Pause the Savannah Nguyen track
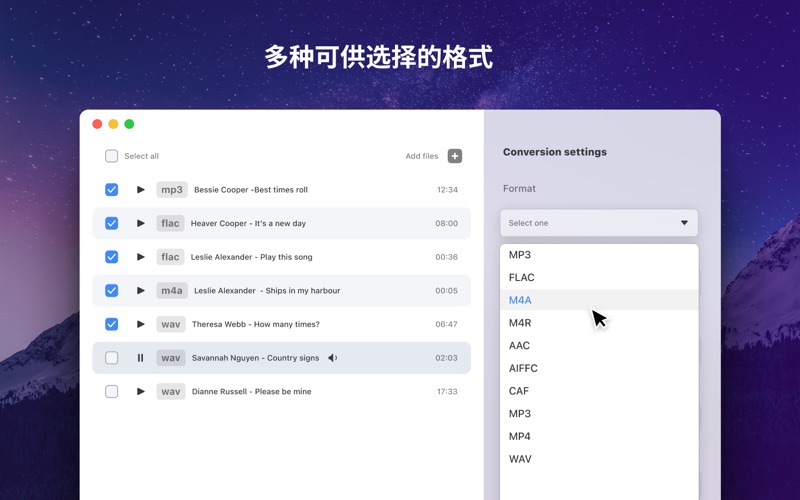Image resolution: width=800 pixels, height=500 pixels. [x=141, y=358]
